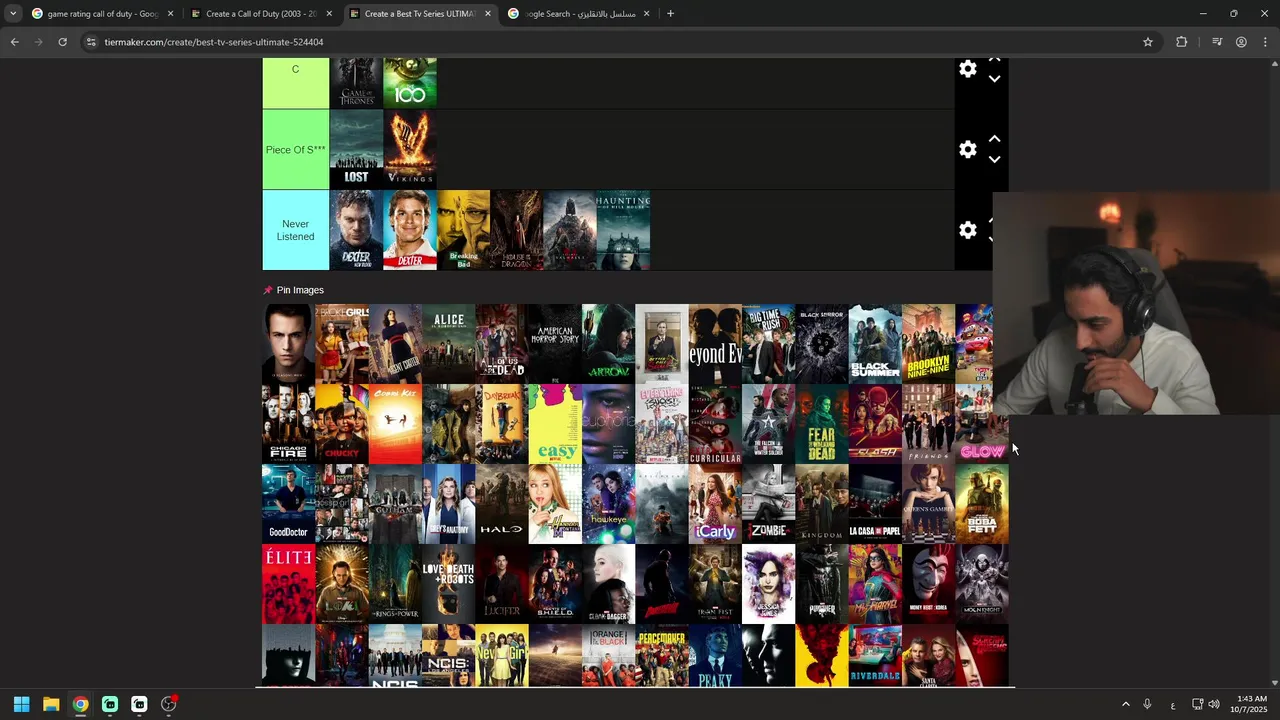The width and height of the screenshot is (1280, 720).
Task: Select the Chicago Fire poster
Action: (288, 424)
